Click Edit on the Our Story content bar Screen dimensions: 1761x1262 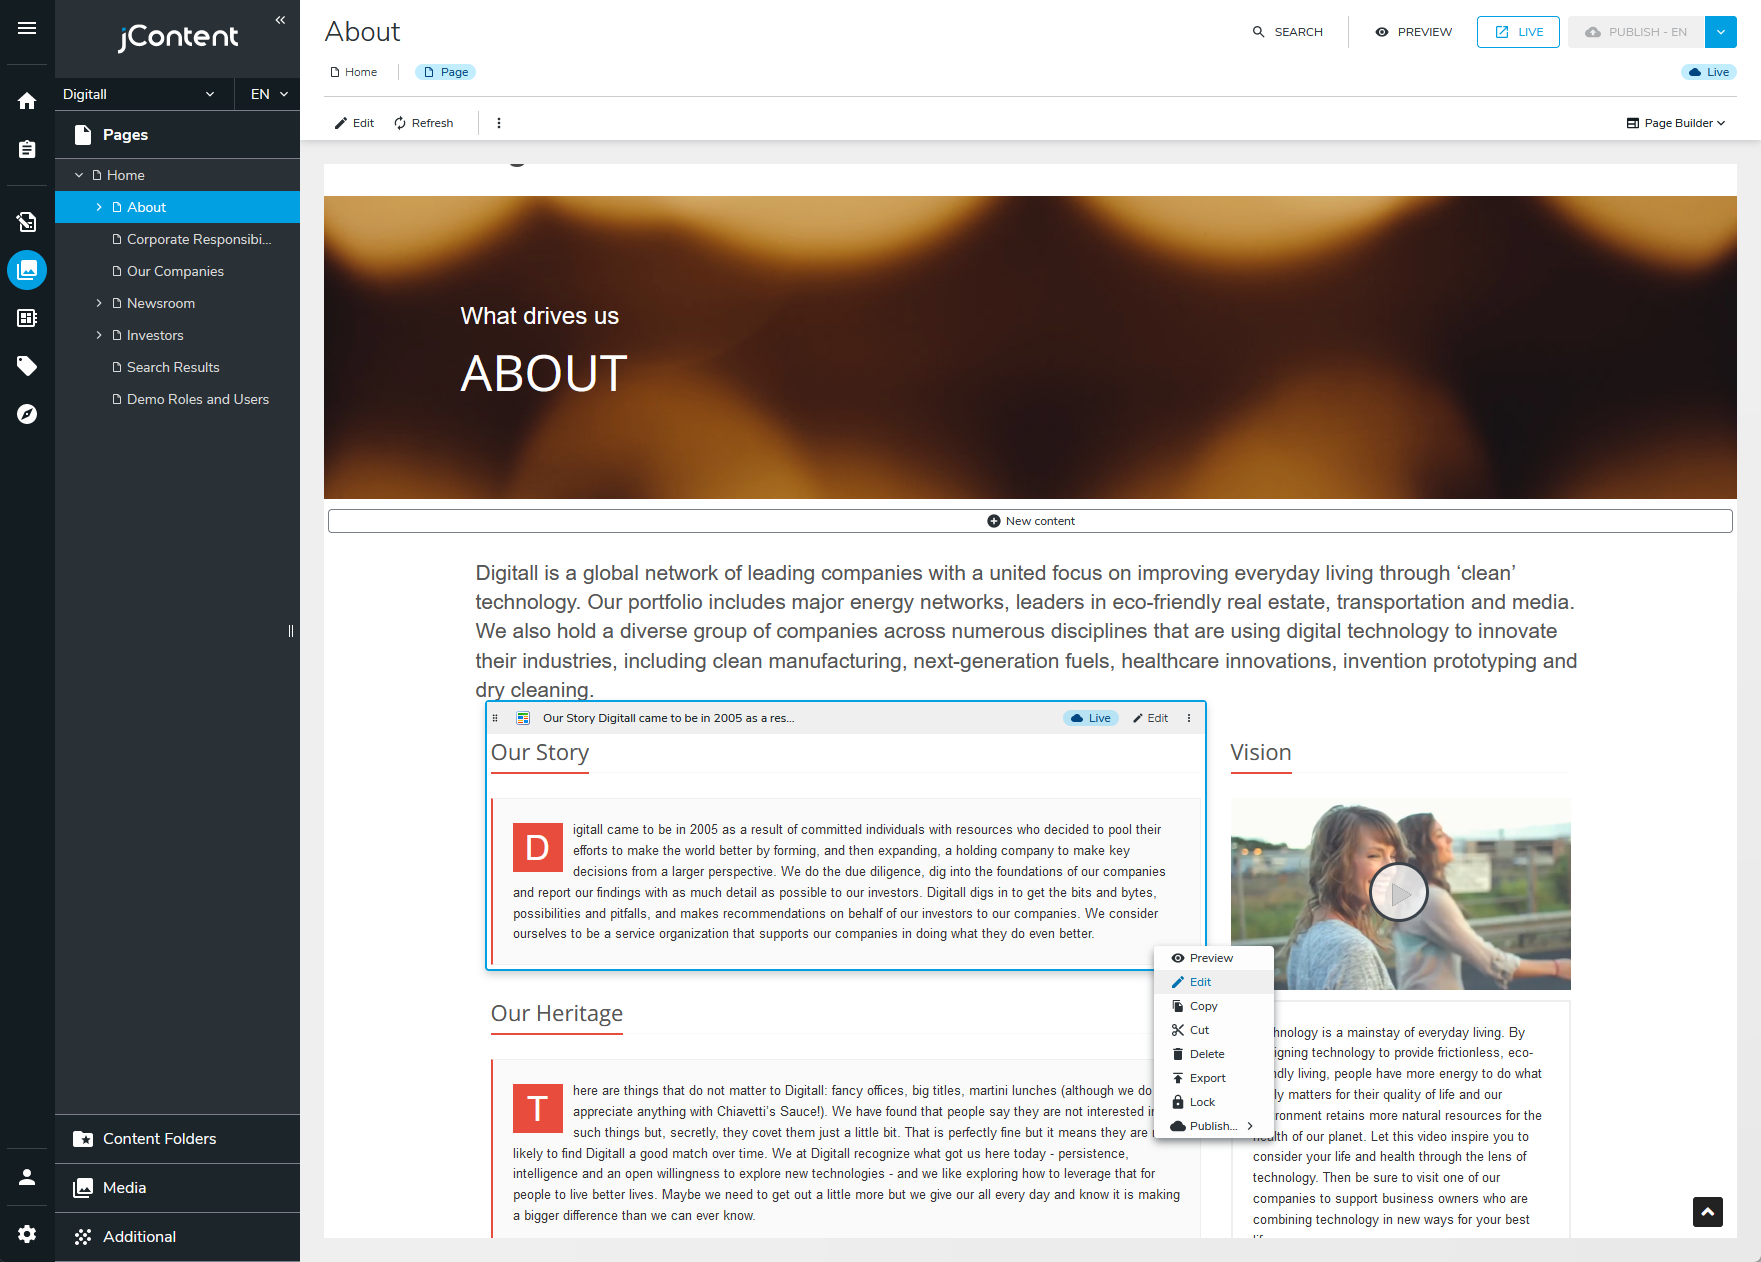click(x=1150, y=718)
